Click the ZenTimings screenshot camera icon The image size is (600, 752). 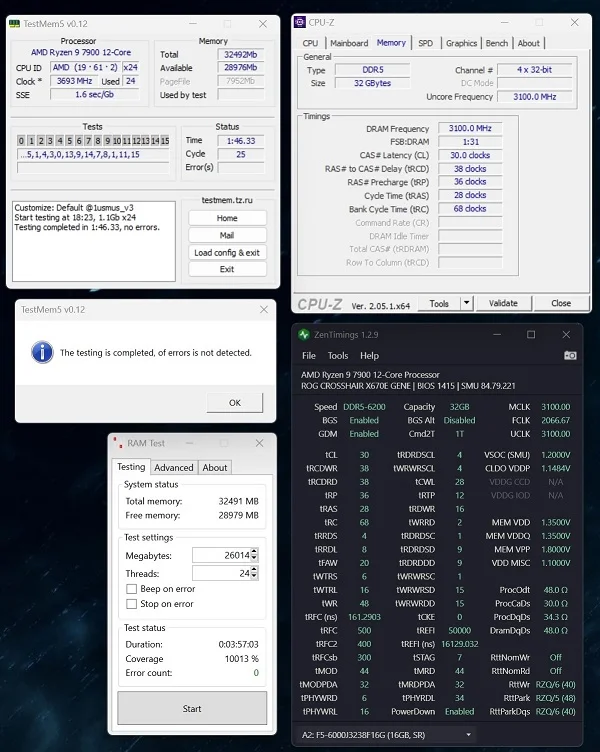(x=570, y=355)
